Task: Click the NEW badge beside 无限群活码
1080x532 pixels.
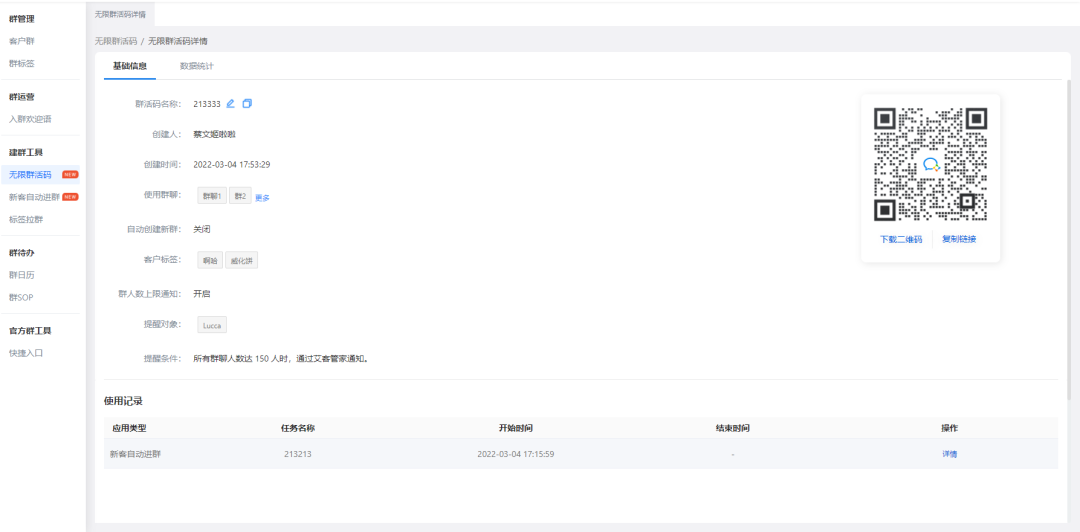Action: coord(70,175)
